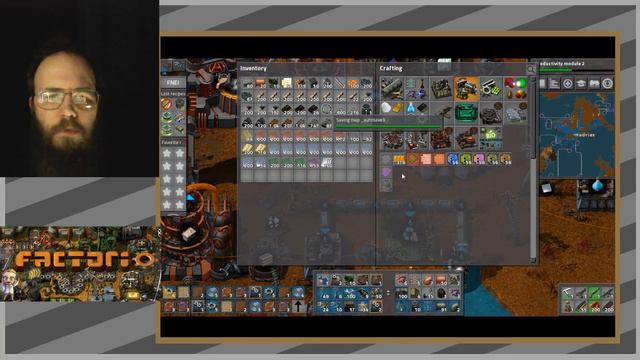This screenshot has height=360, width=640.
Task: Select the fifth crafting tab with green circuit
Action: pyautogui.click(x=491, y=89)
